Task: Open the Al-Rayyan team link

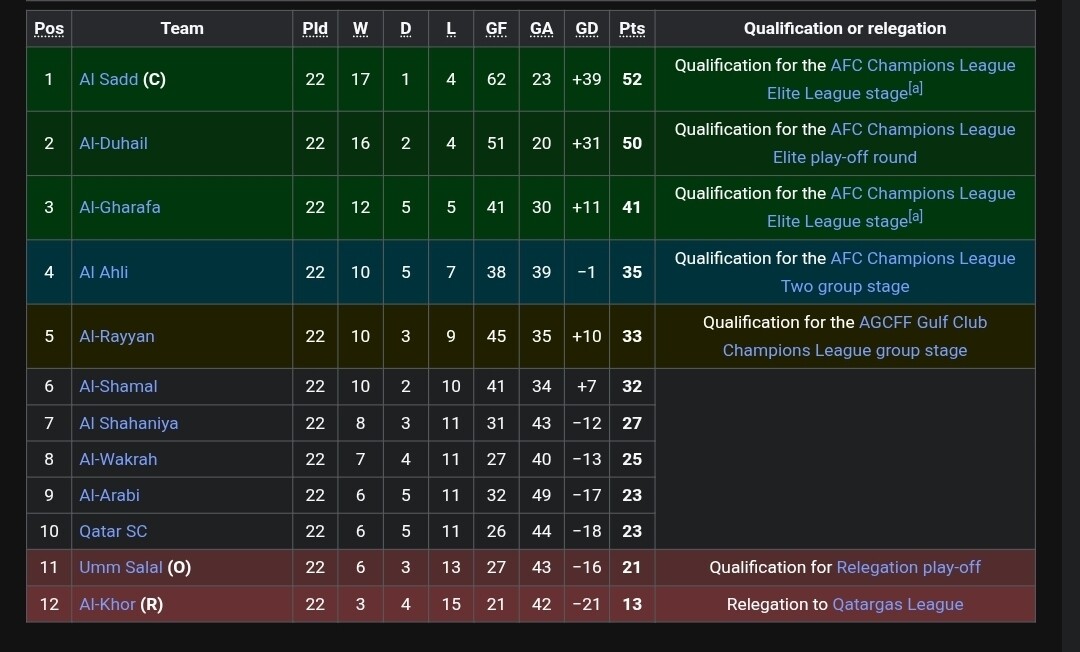Action: click(x=117, y=336)
